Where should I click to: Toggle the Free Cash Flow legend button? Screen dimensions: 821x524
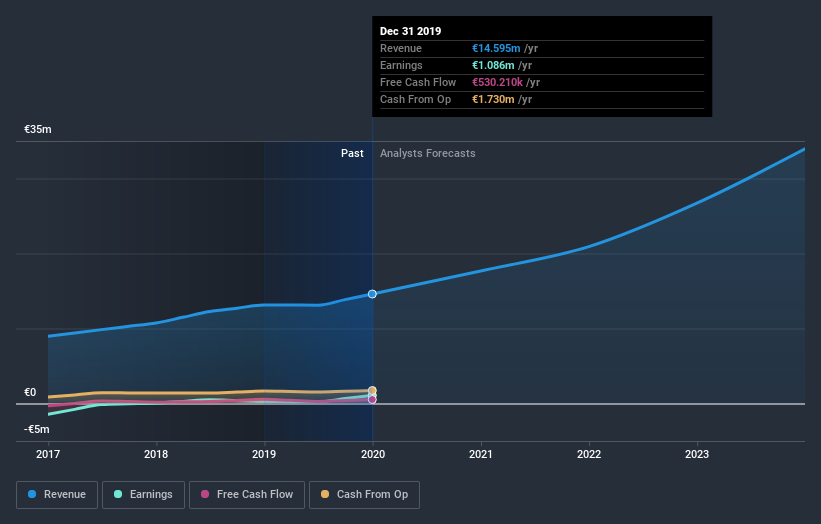coord(247,495)
